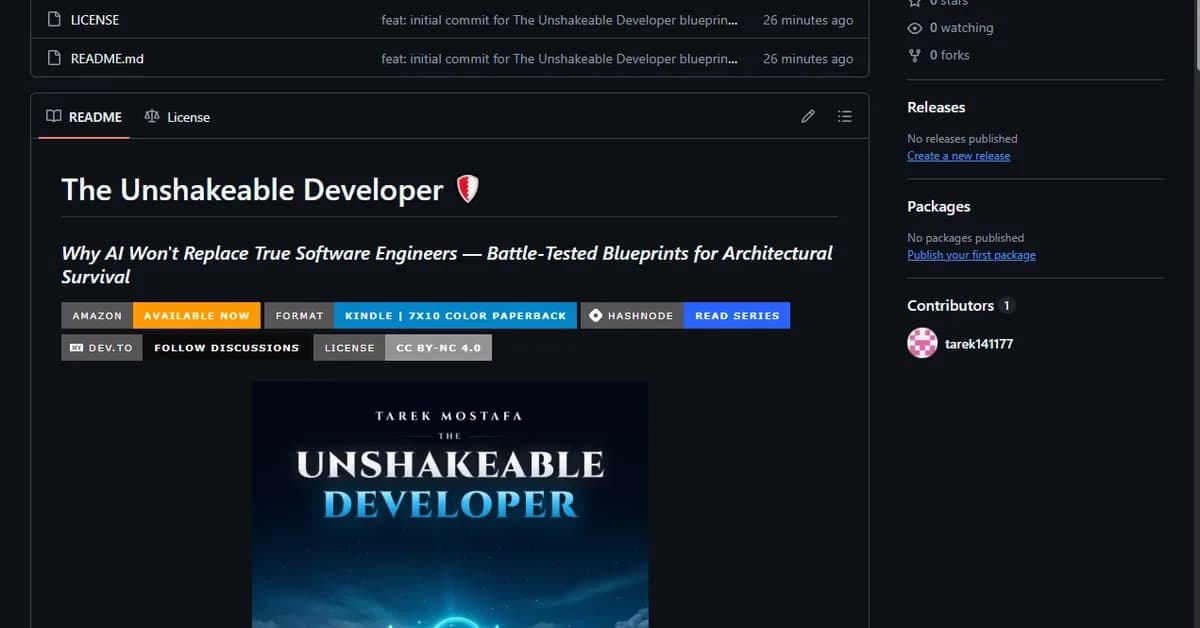This screenshot has width=1200, height=628.
Task: Click the DEV.TO Follow Discussions badge
Action: point(185,348)
